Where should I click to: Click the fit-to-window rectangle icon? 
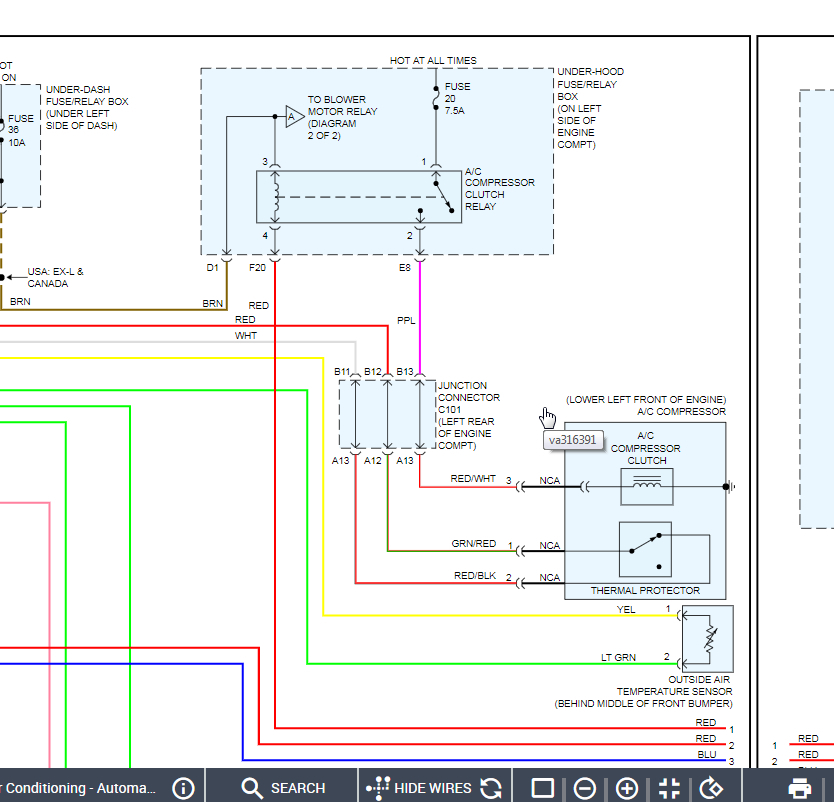[543, 788]
